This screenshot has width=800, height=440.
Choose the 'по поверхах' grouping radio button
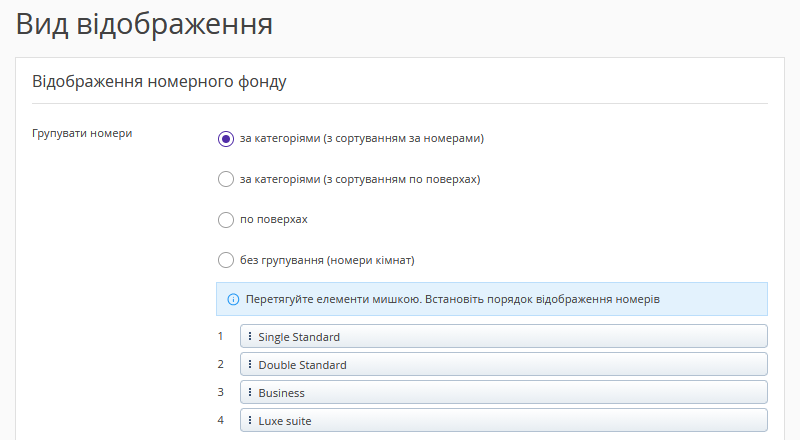tap(225, 220)
